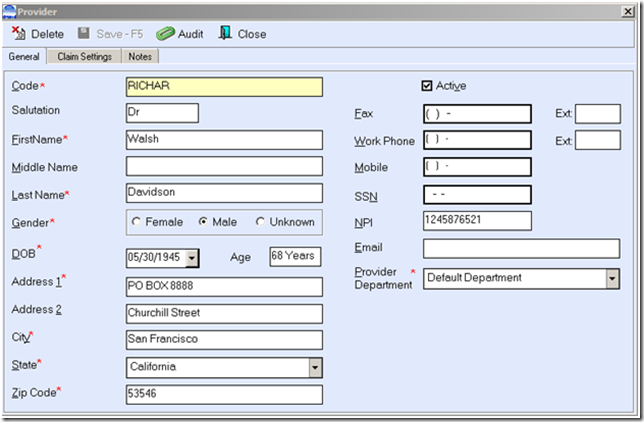The height and width of the screenshot is (422, 644).
Task: Select the Female gender option
Action: click(136, 222)
